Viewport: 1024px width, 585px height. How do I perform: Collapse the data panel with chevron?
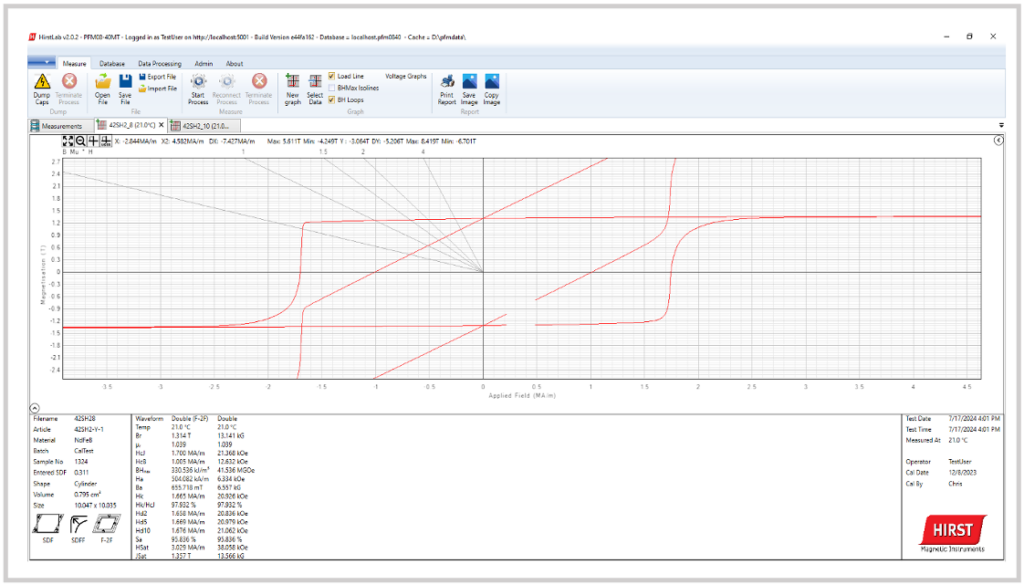click(x=35, y=408)
